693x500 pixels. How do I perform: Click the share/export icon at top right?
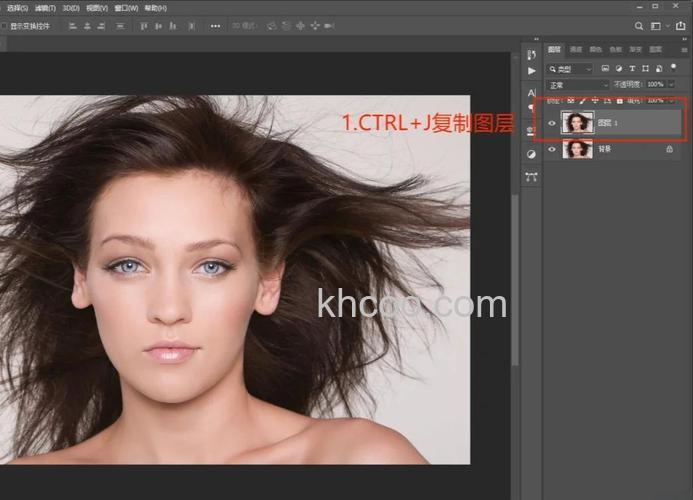[682, 26]
